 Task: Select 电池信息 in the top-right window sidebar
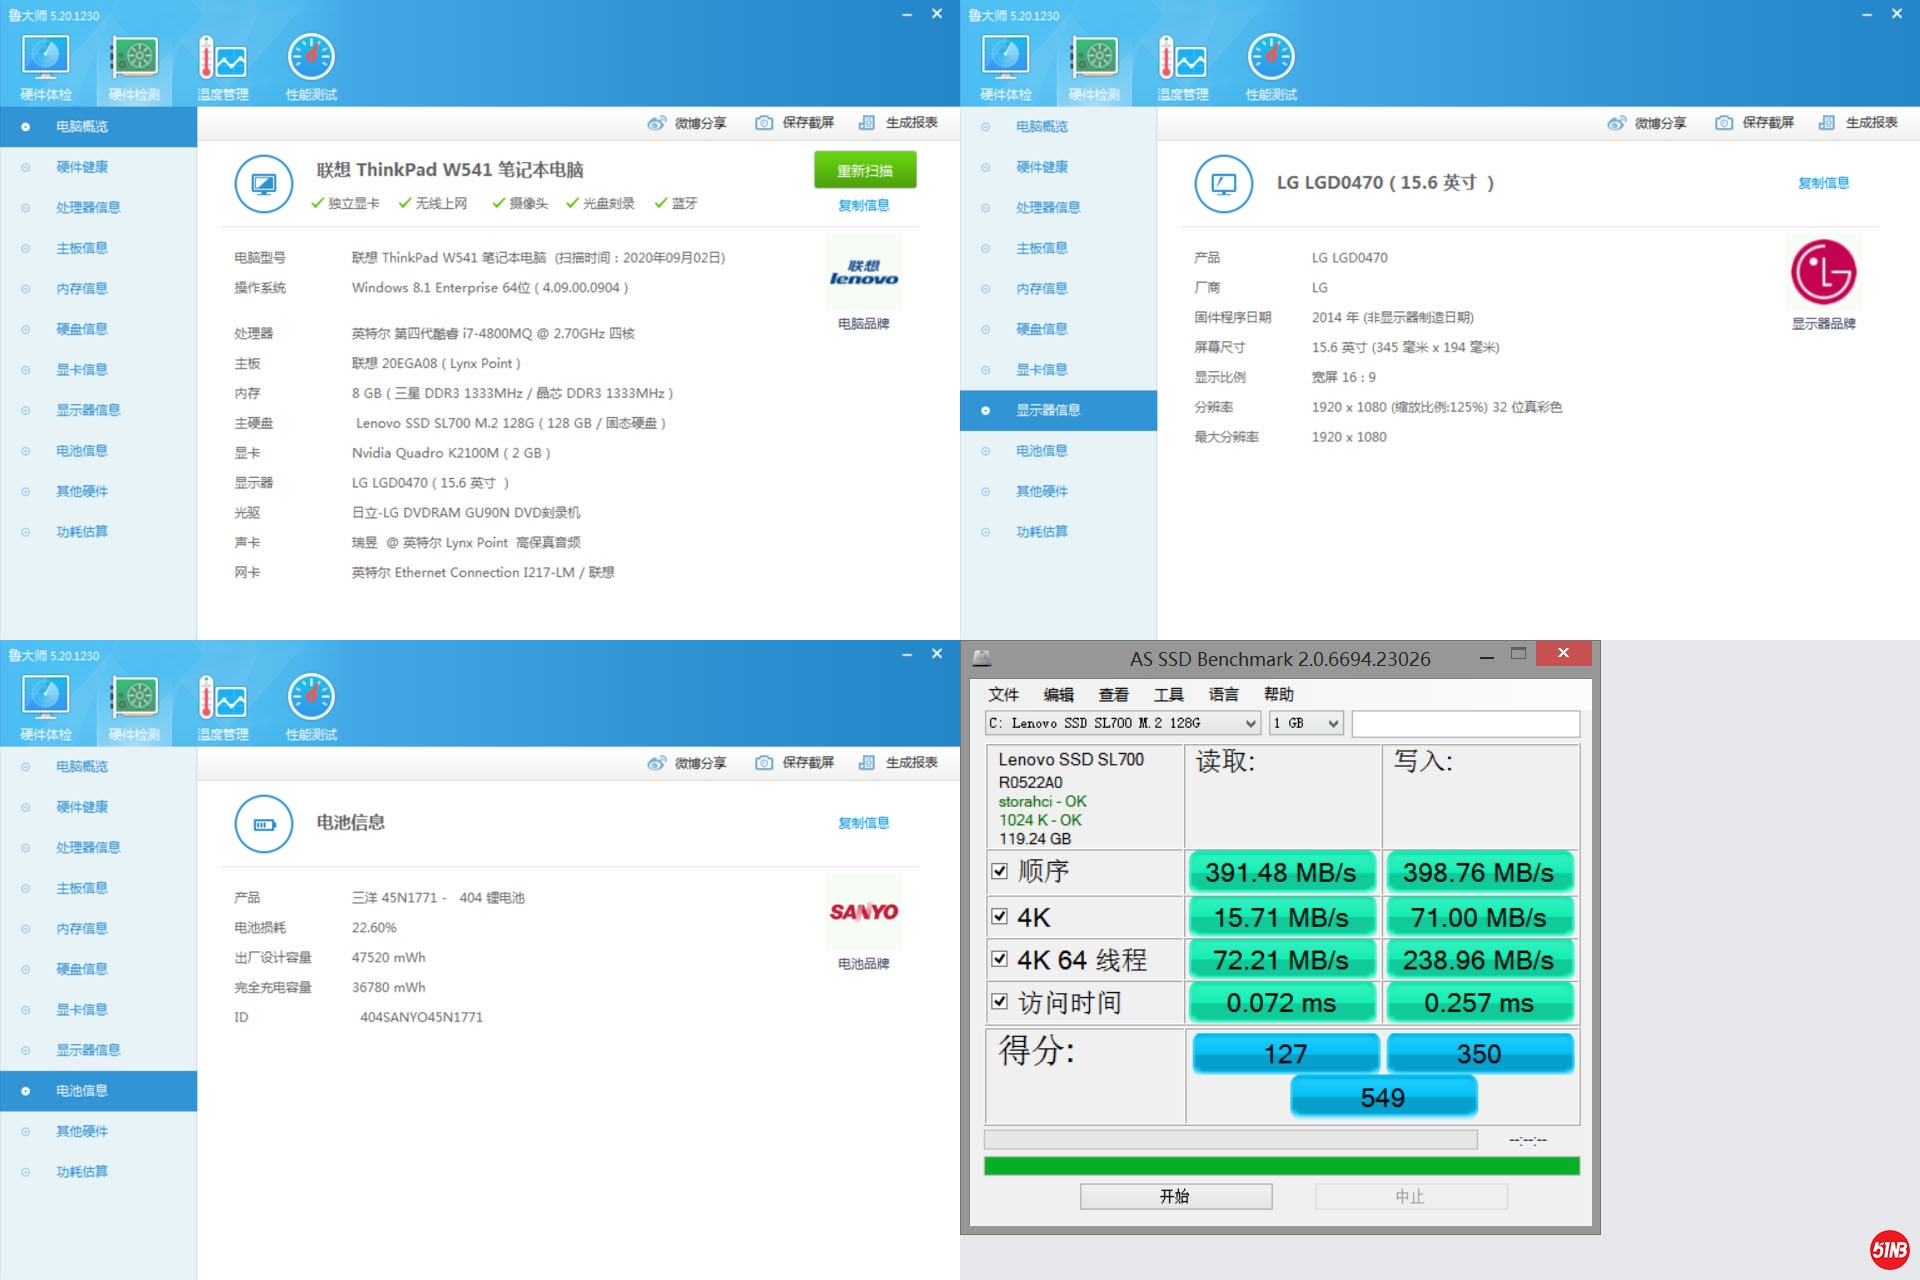point(1058,451)
